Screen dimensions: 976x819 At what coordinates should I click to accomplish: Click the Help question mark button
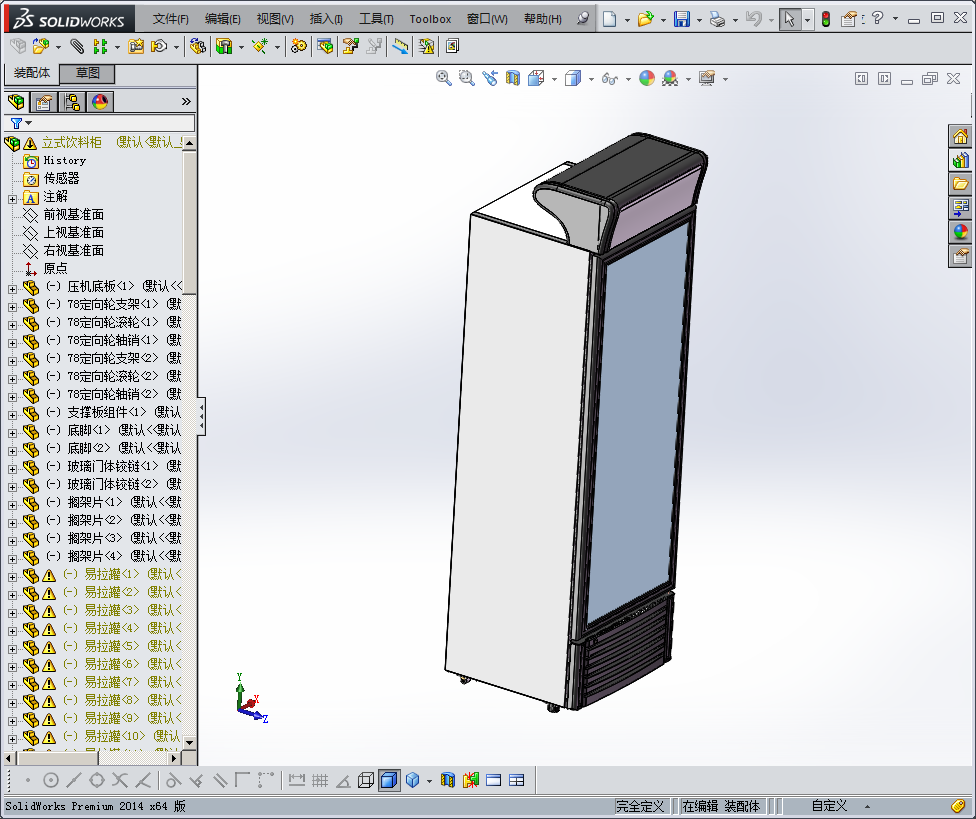coord(878,19)
